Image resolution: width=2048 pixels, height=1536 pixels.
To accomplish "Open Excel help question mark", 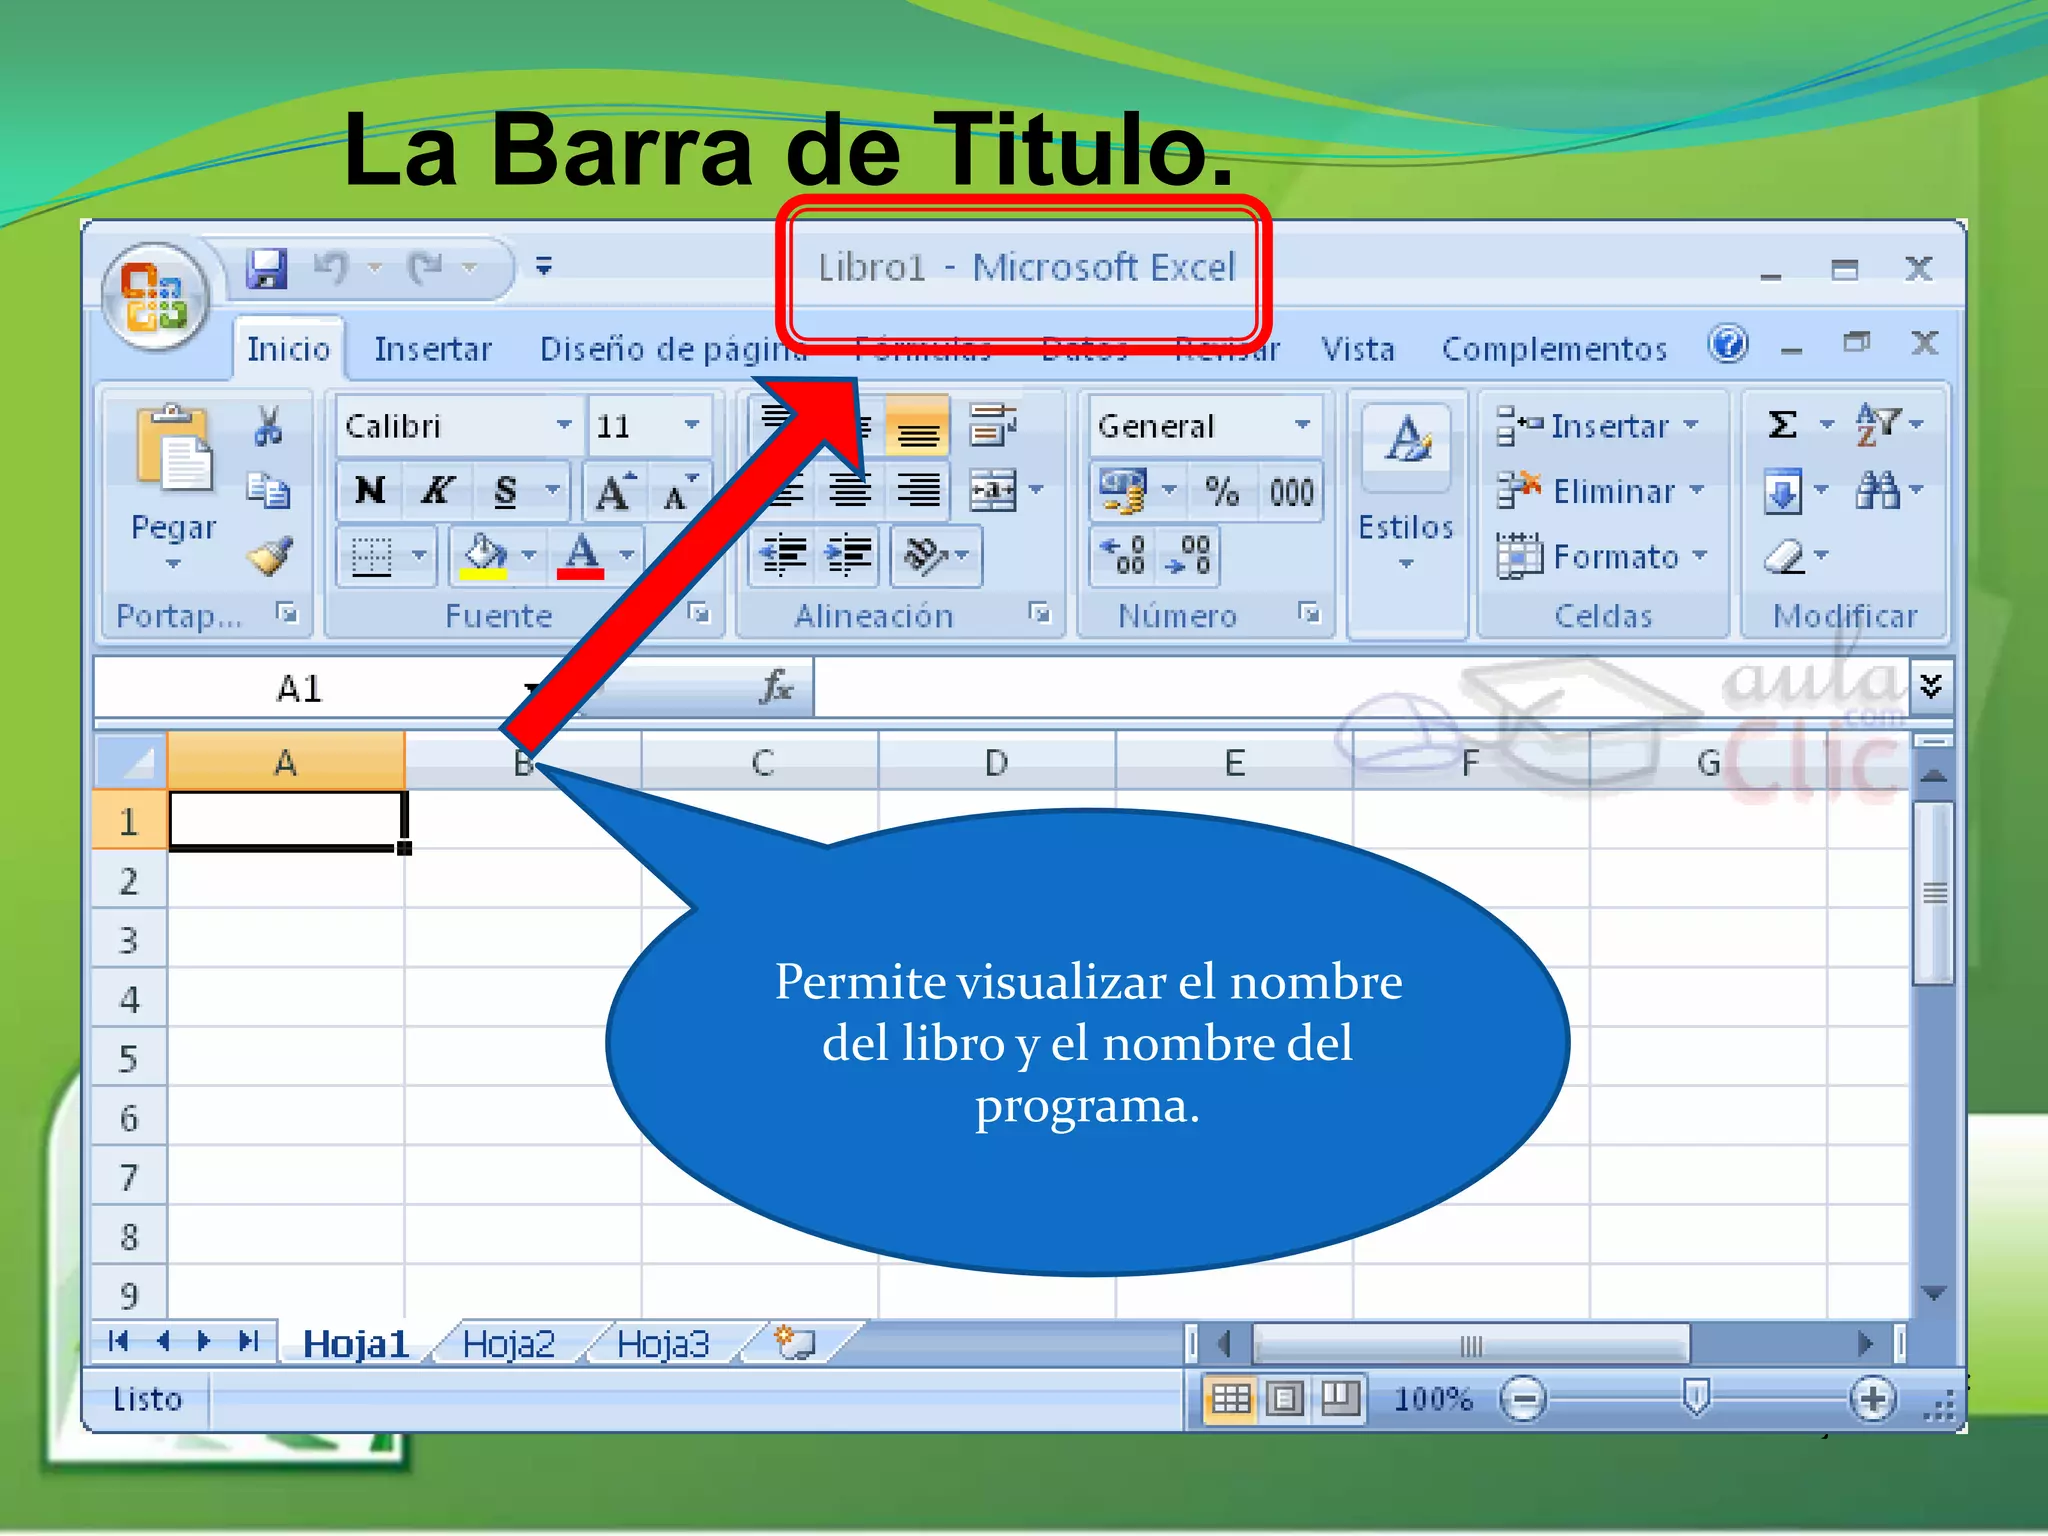I will pyautogui.click(x=1728, y=345).
